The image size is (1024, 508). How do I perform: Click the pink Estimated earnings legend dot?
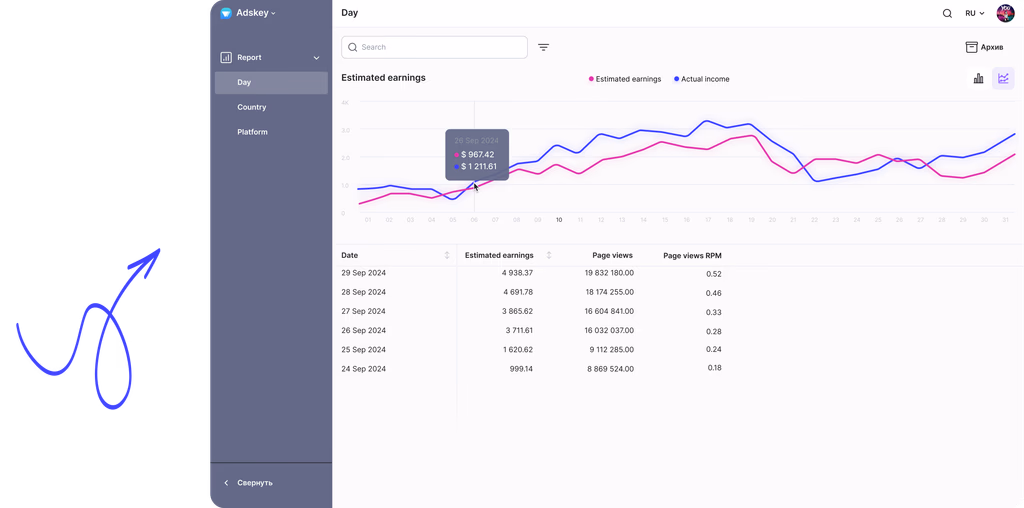(592, 79)
